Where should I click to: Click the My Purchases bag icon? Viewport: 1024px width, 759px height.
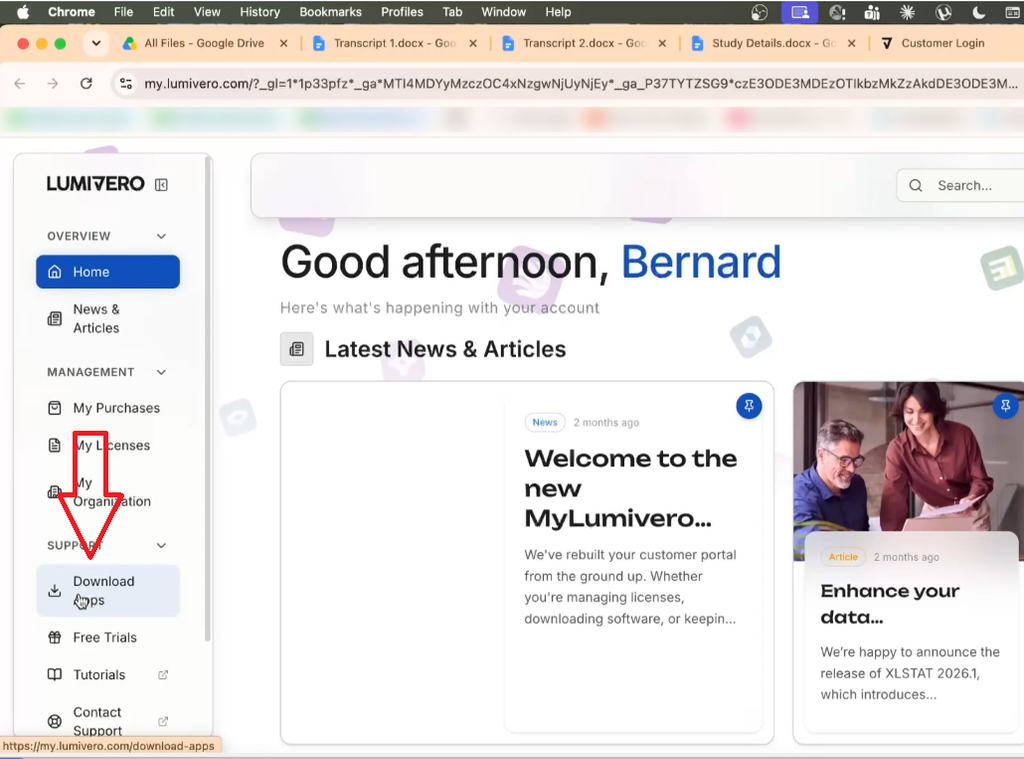55,408
